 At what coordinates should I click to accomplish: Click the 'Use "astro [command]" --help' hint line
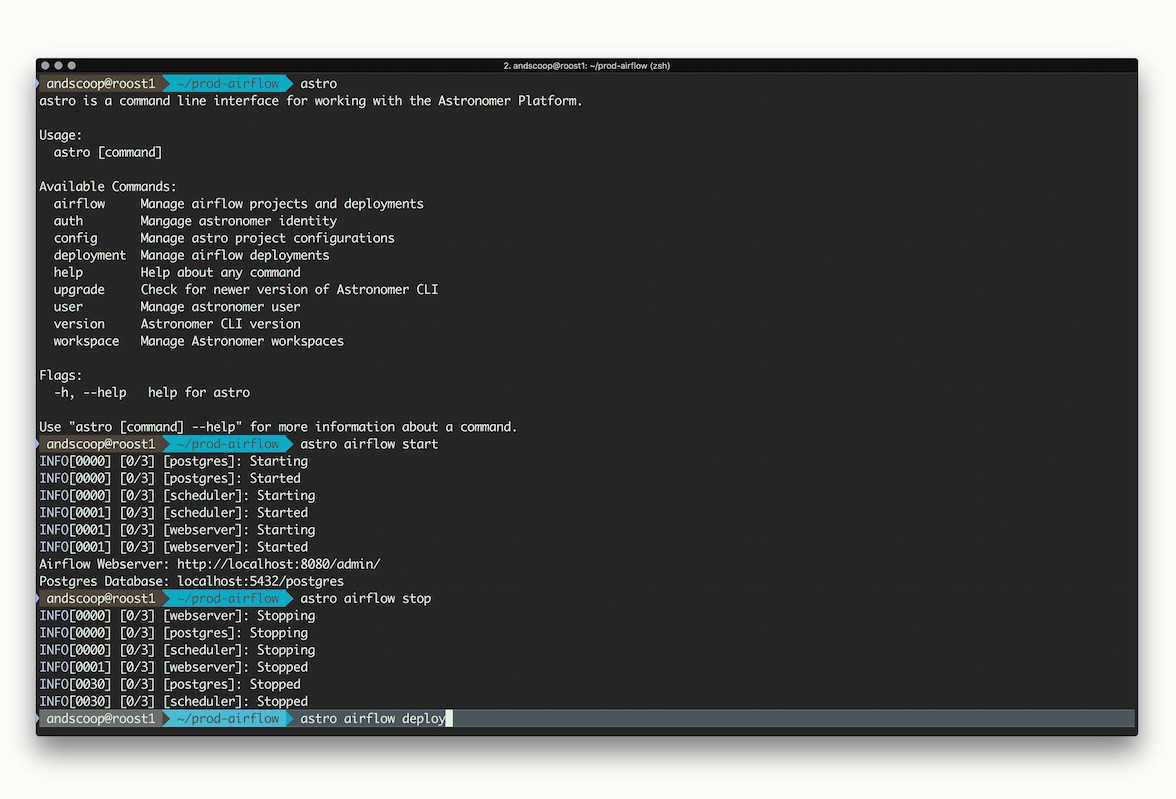tap(278, 427)
